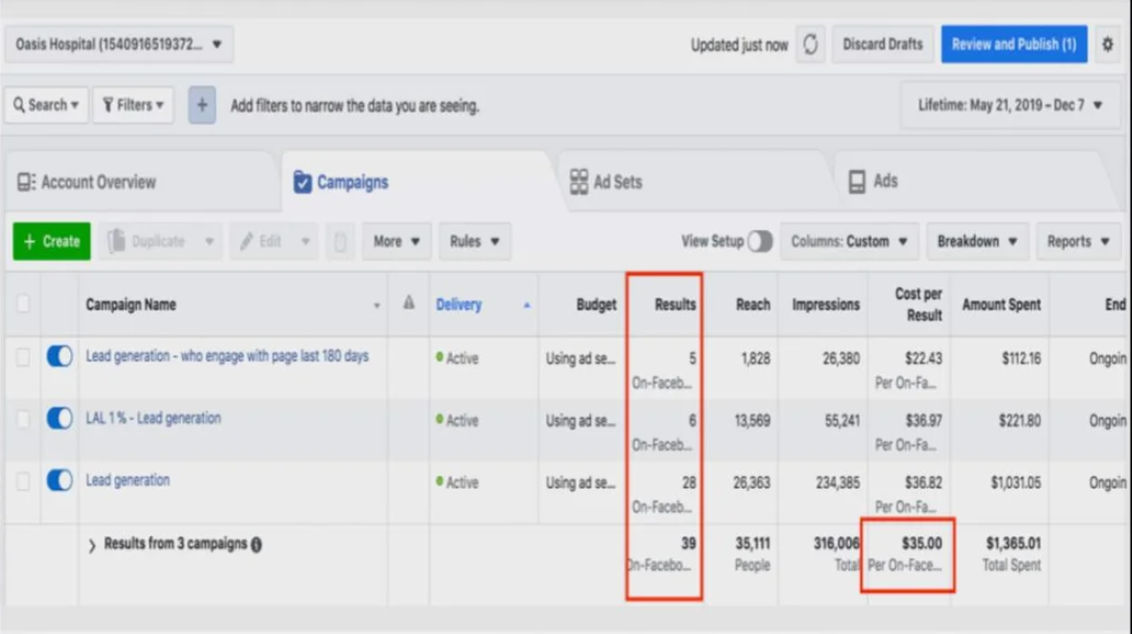The width and height of the screenshot is (1132, 634).
Task: Check the select-all campaigns header checkbox
Action: (x=22, y=305)
